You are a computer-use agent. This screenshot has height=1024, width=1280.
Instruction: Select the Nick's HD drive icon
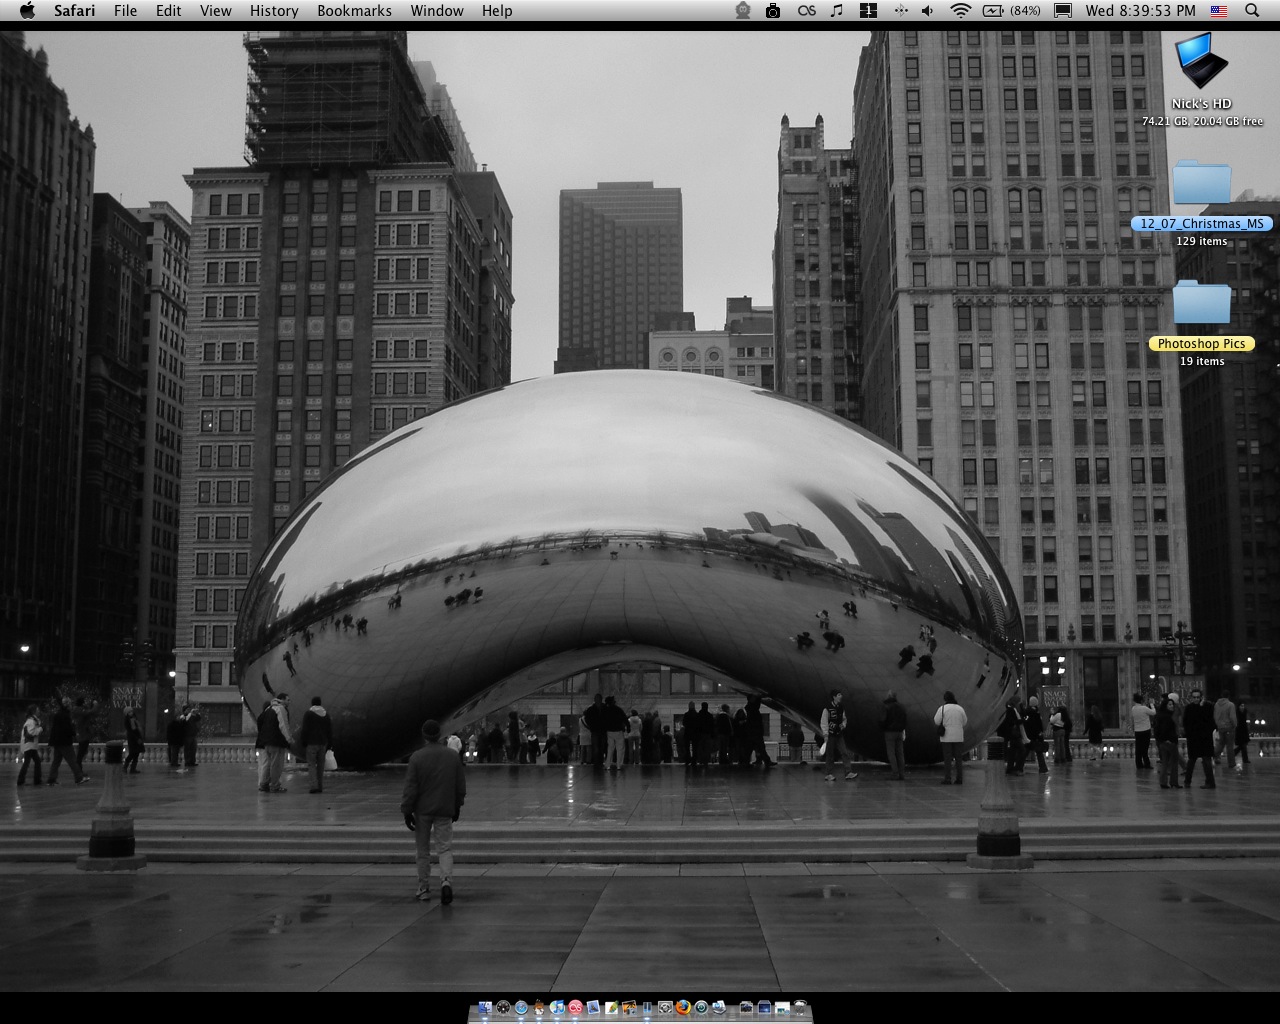click(x=1201, y=62)
